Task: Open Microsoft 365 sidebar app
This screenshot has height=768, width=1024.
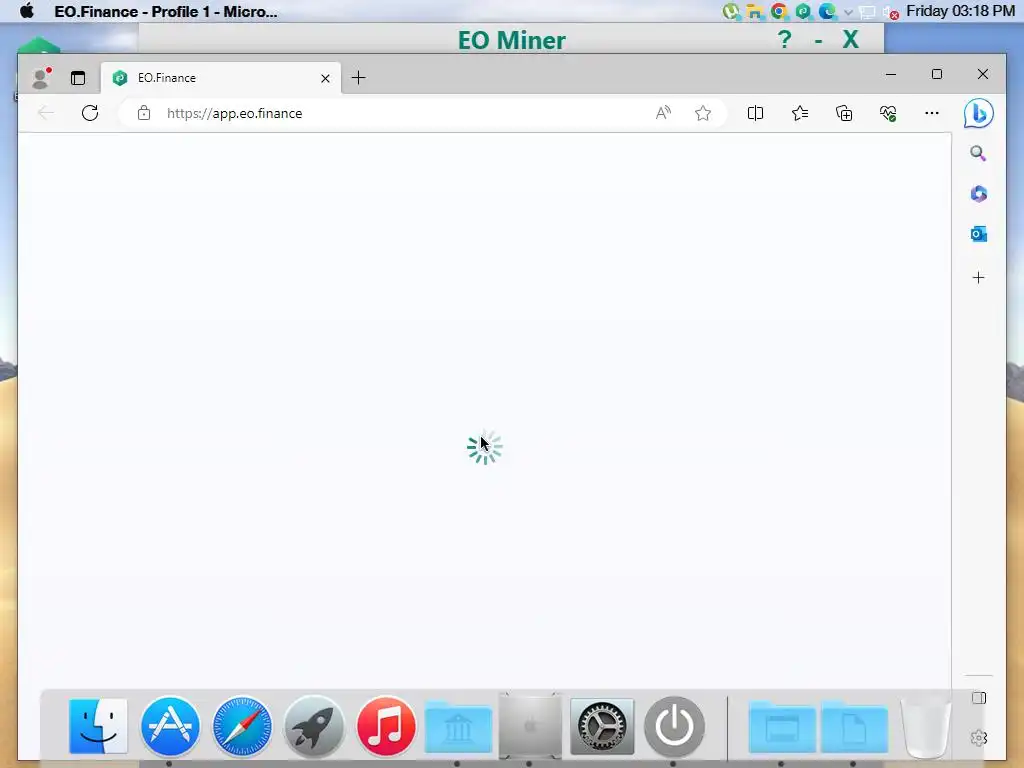Action: coord(978,194)
